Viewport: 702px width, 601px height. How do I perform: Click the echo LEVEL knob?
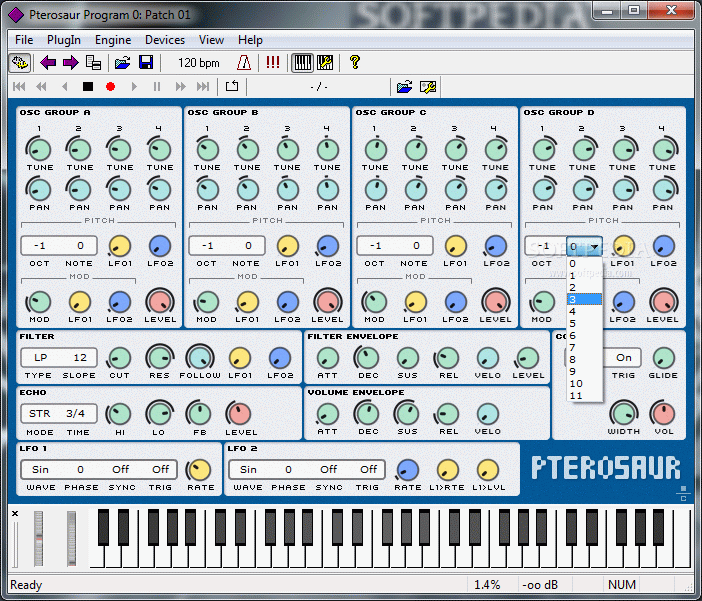pos(239,414)
